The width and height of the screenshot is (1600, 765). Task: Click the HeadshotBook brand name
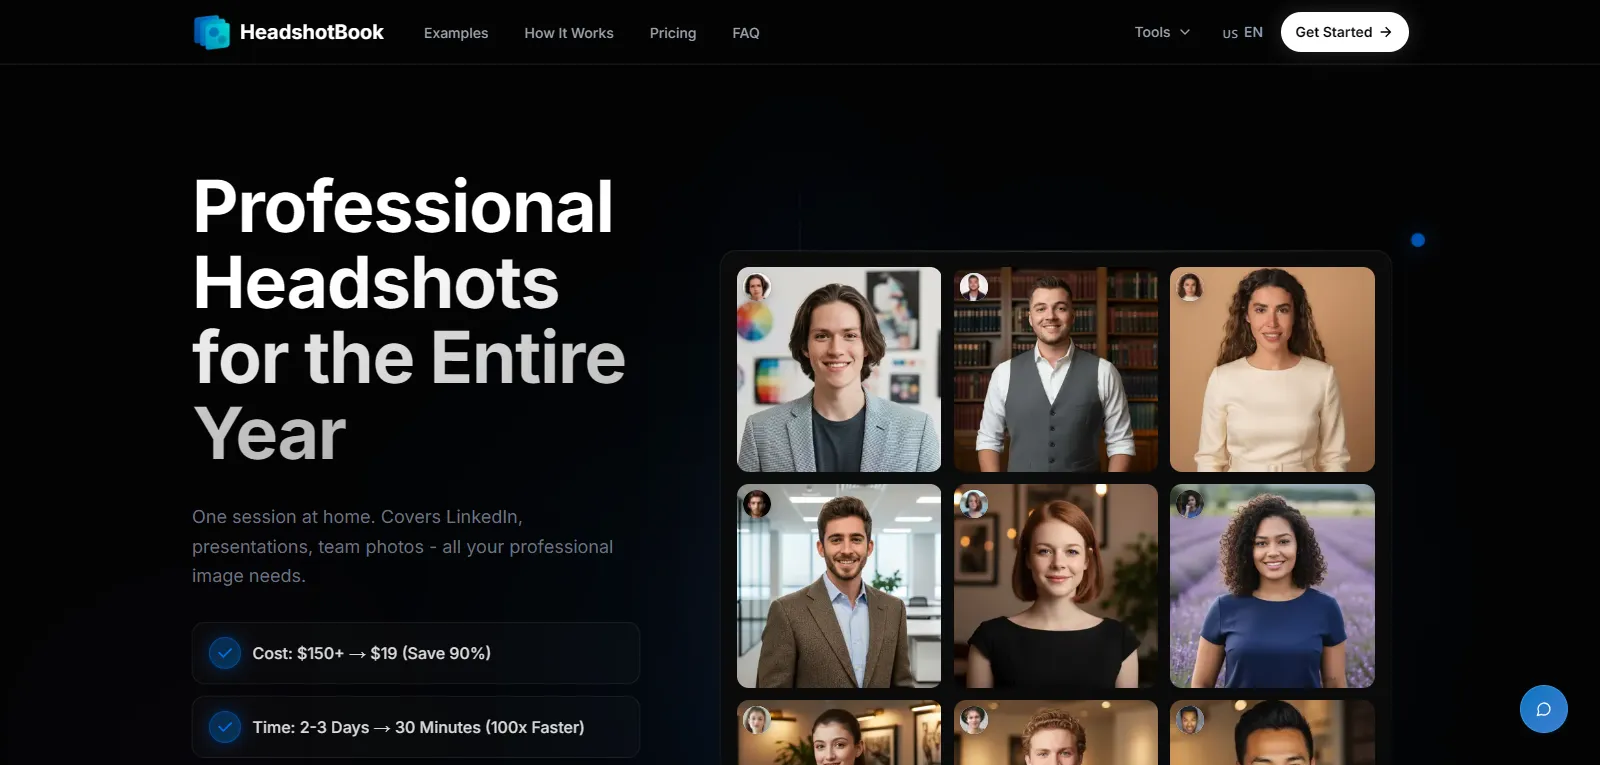point(312,32)
